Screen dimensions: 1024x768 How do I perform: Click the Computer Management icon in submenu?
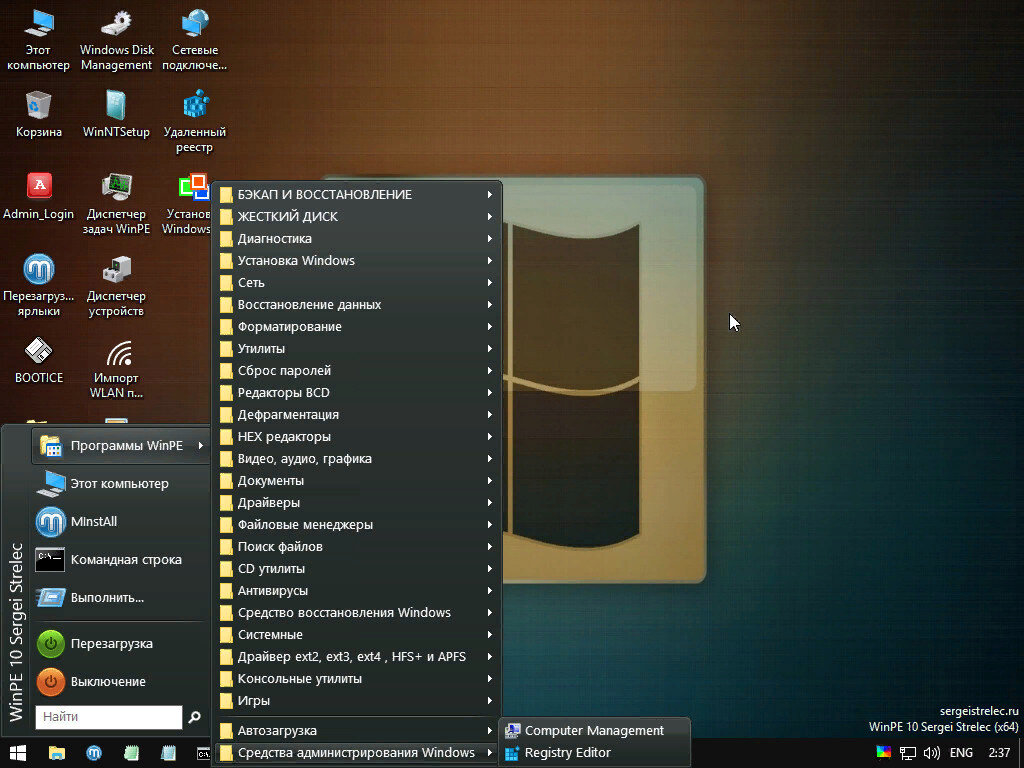click(x=513, y=730)
